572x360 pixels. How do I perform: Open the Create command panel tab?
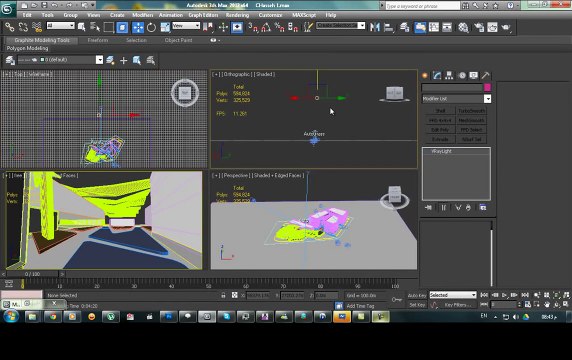[x=425, y=76]
